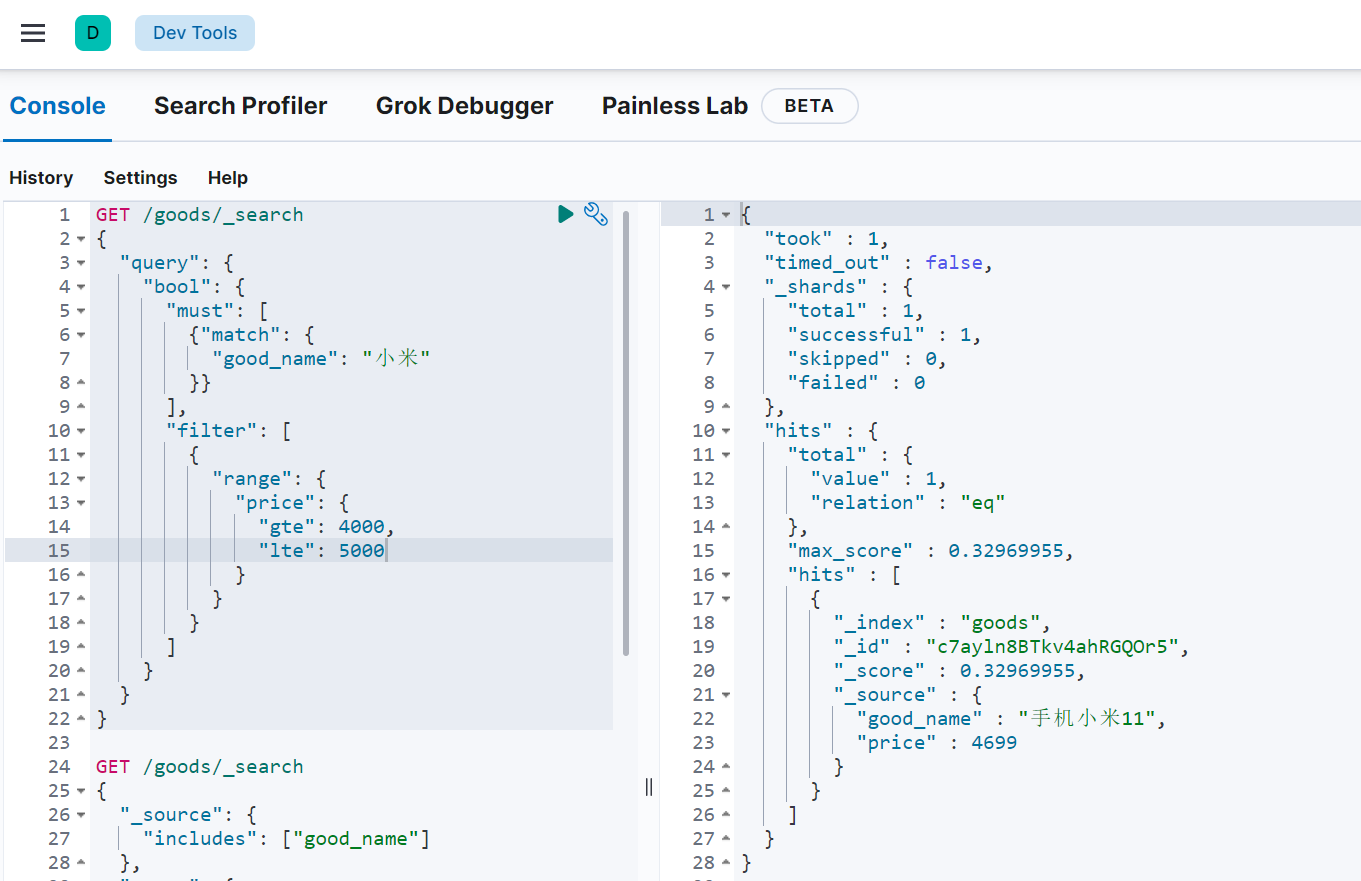
Task: Select the Console tab
Action: [x=58, y=106]
